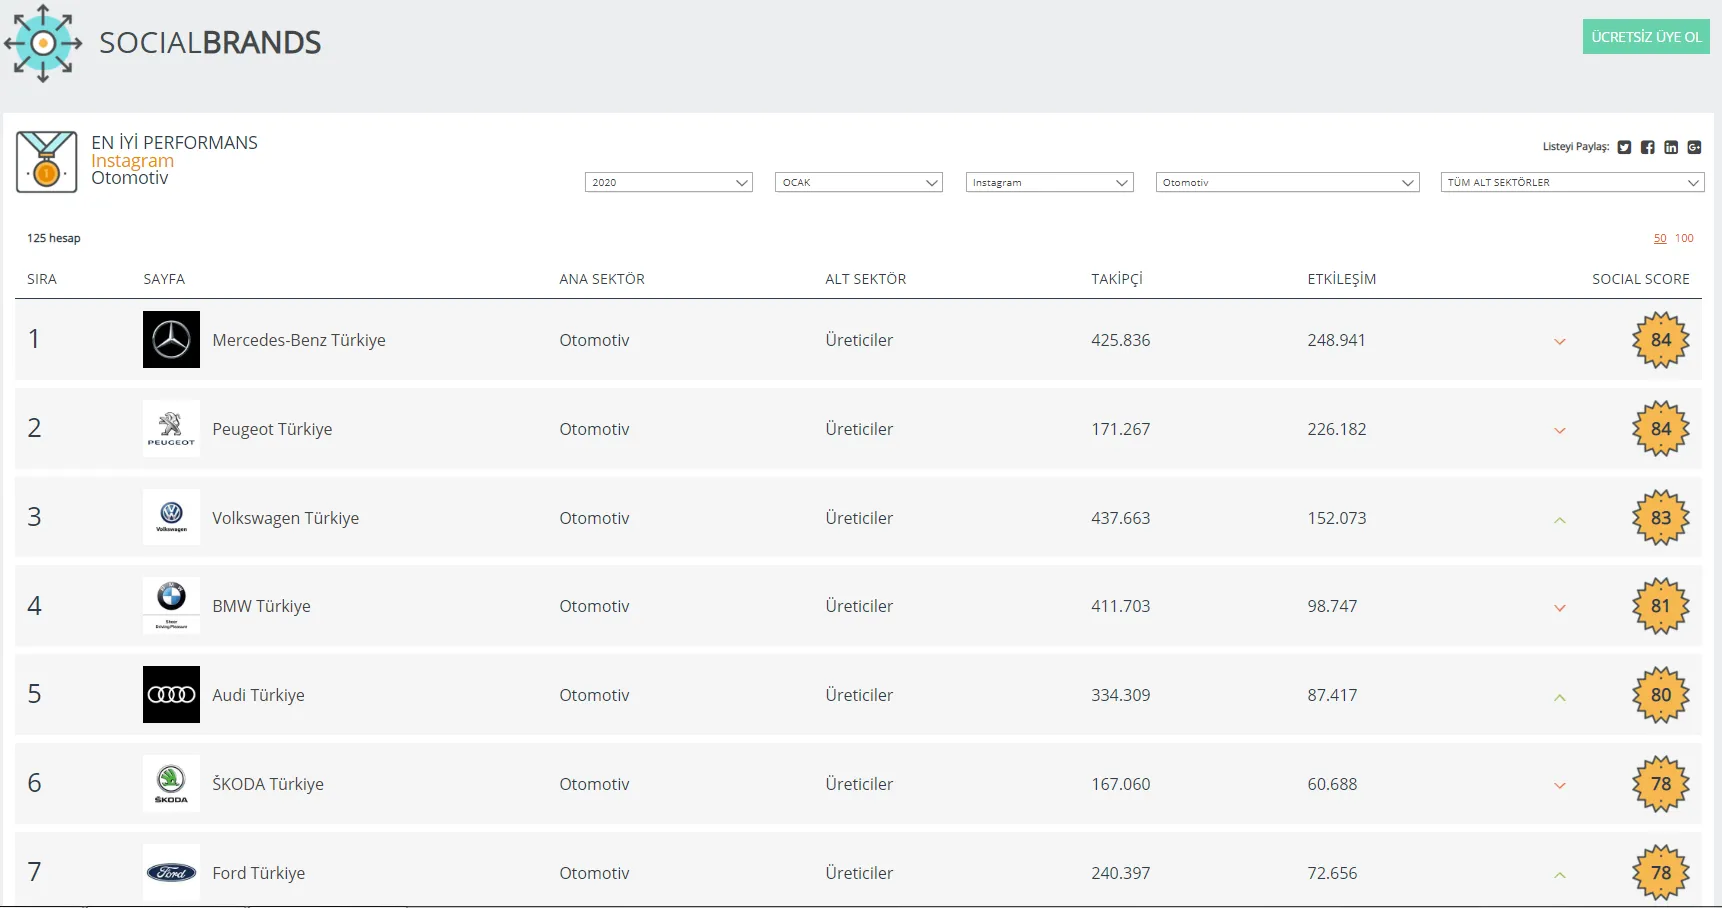The image size is (1722, 908).
Task: Click the SAYFA column header
Action: pos(164,279)
